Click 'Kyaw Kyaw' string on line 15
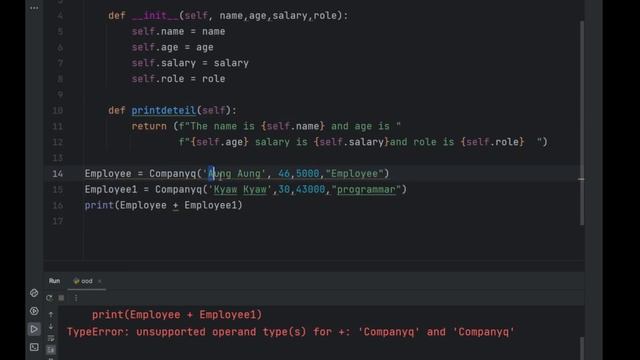 [x=240, y=189]
